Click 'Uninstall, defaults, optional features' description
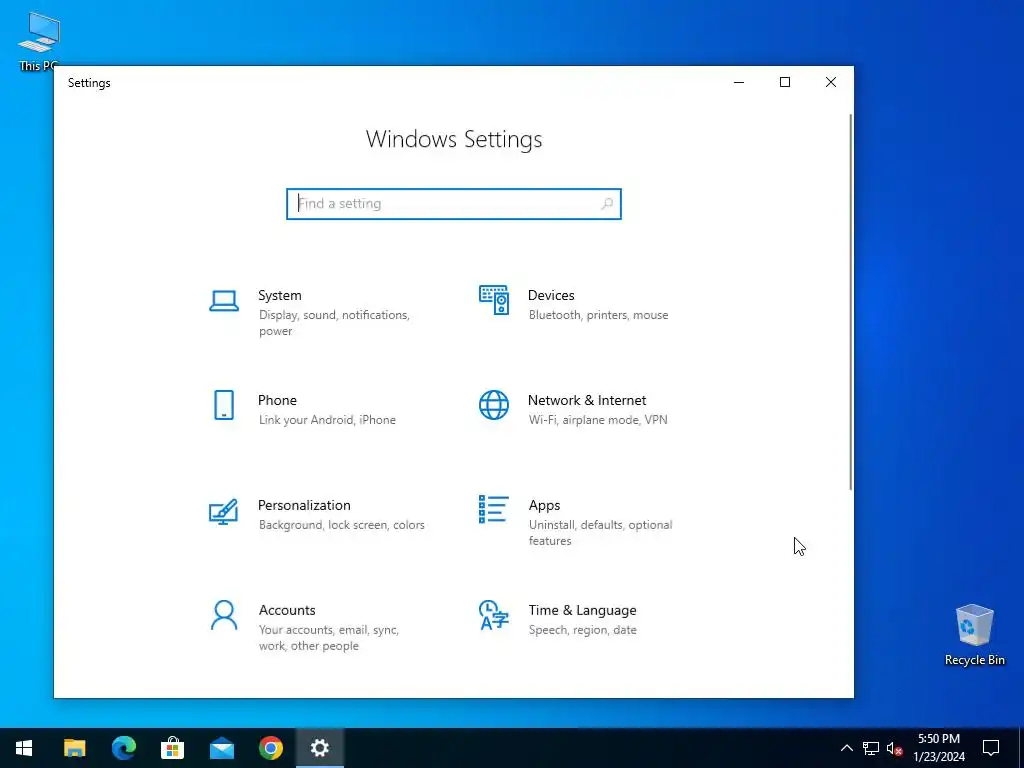Screen dimensions: 1024x768 point(601,533)
